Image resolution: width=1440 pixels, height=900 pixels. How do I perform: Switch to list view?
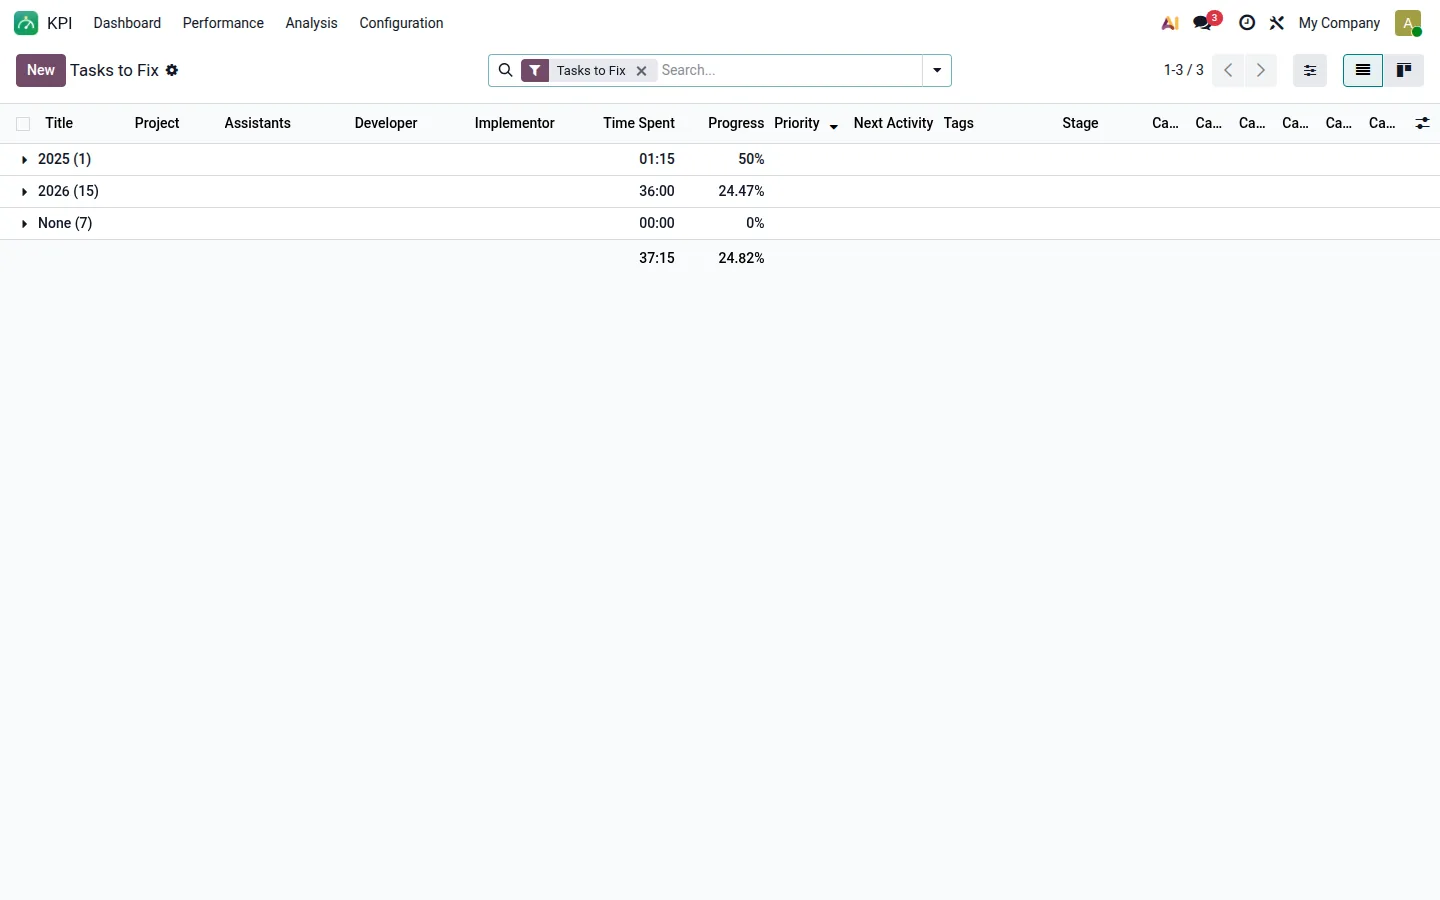(x=1363, y=70)
